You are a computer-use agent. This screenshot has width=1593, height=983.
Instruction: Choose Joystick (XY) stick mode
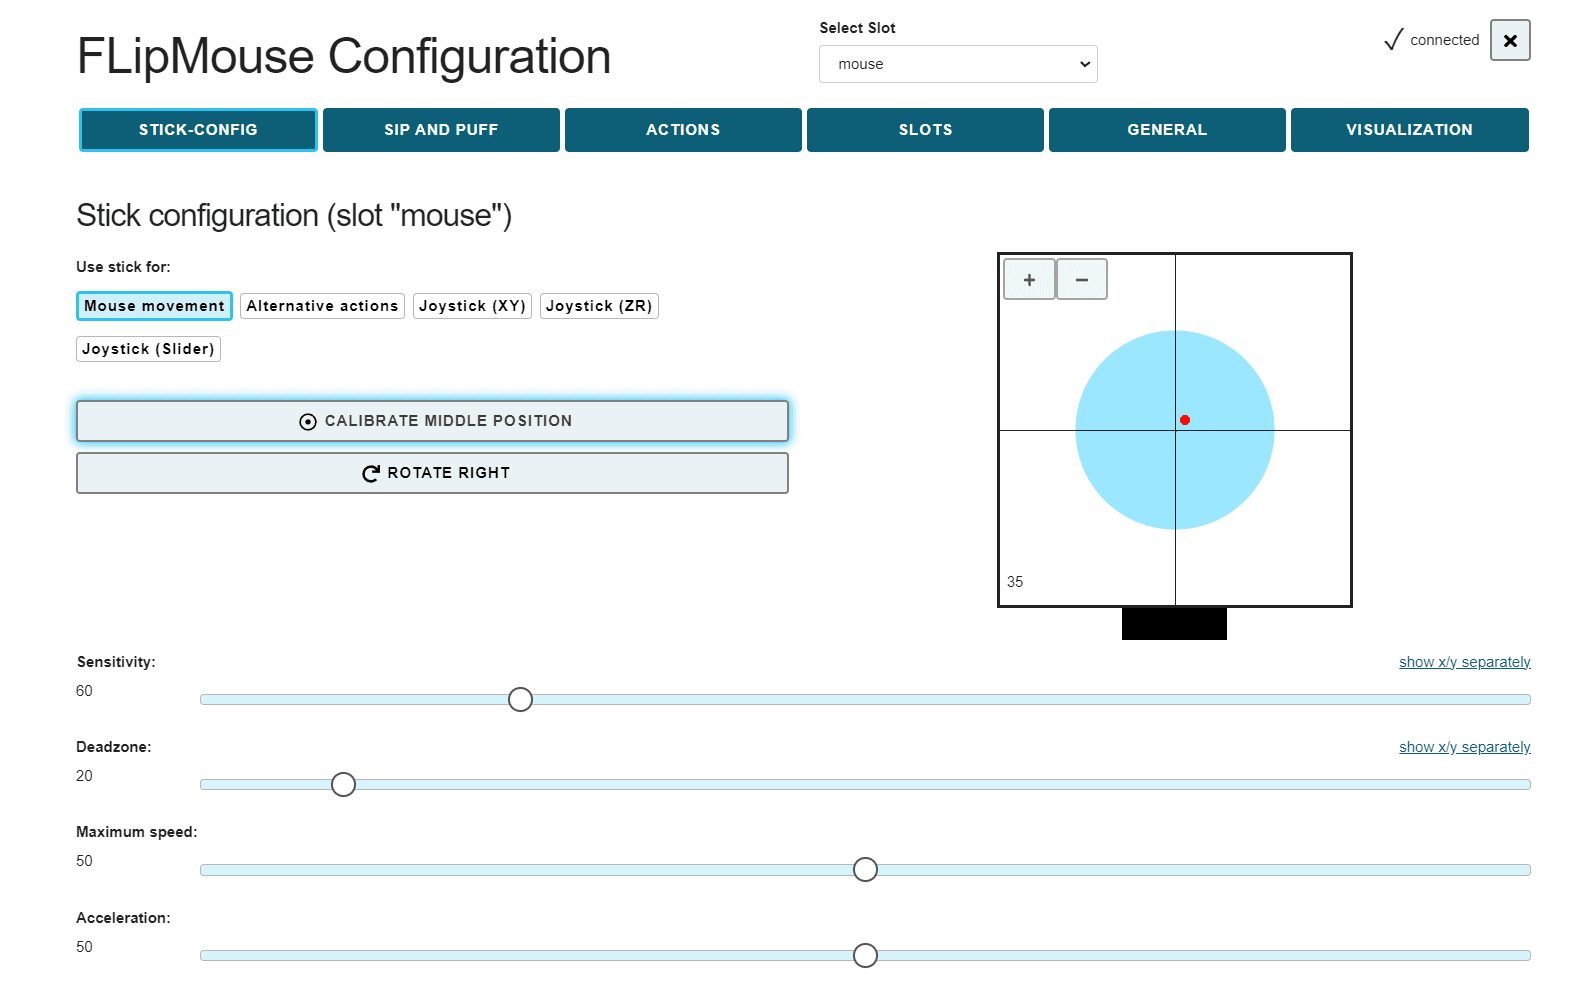point(472,306)
